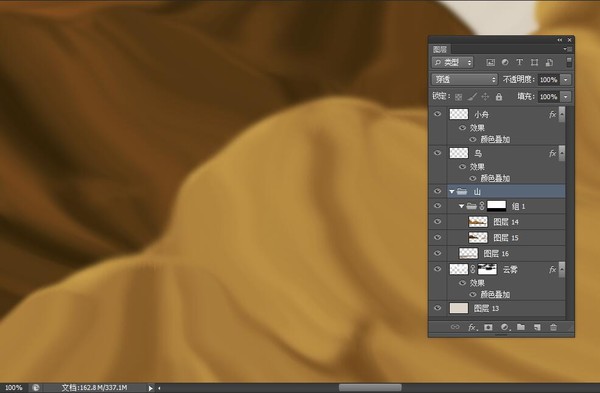The image size is (600, 393).
Task: Lock transparent pixels icon
Action: click(x=458, y=97)
